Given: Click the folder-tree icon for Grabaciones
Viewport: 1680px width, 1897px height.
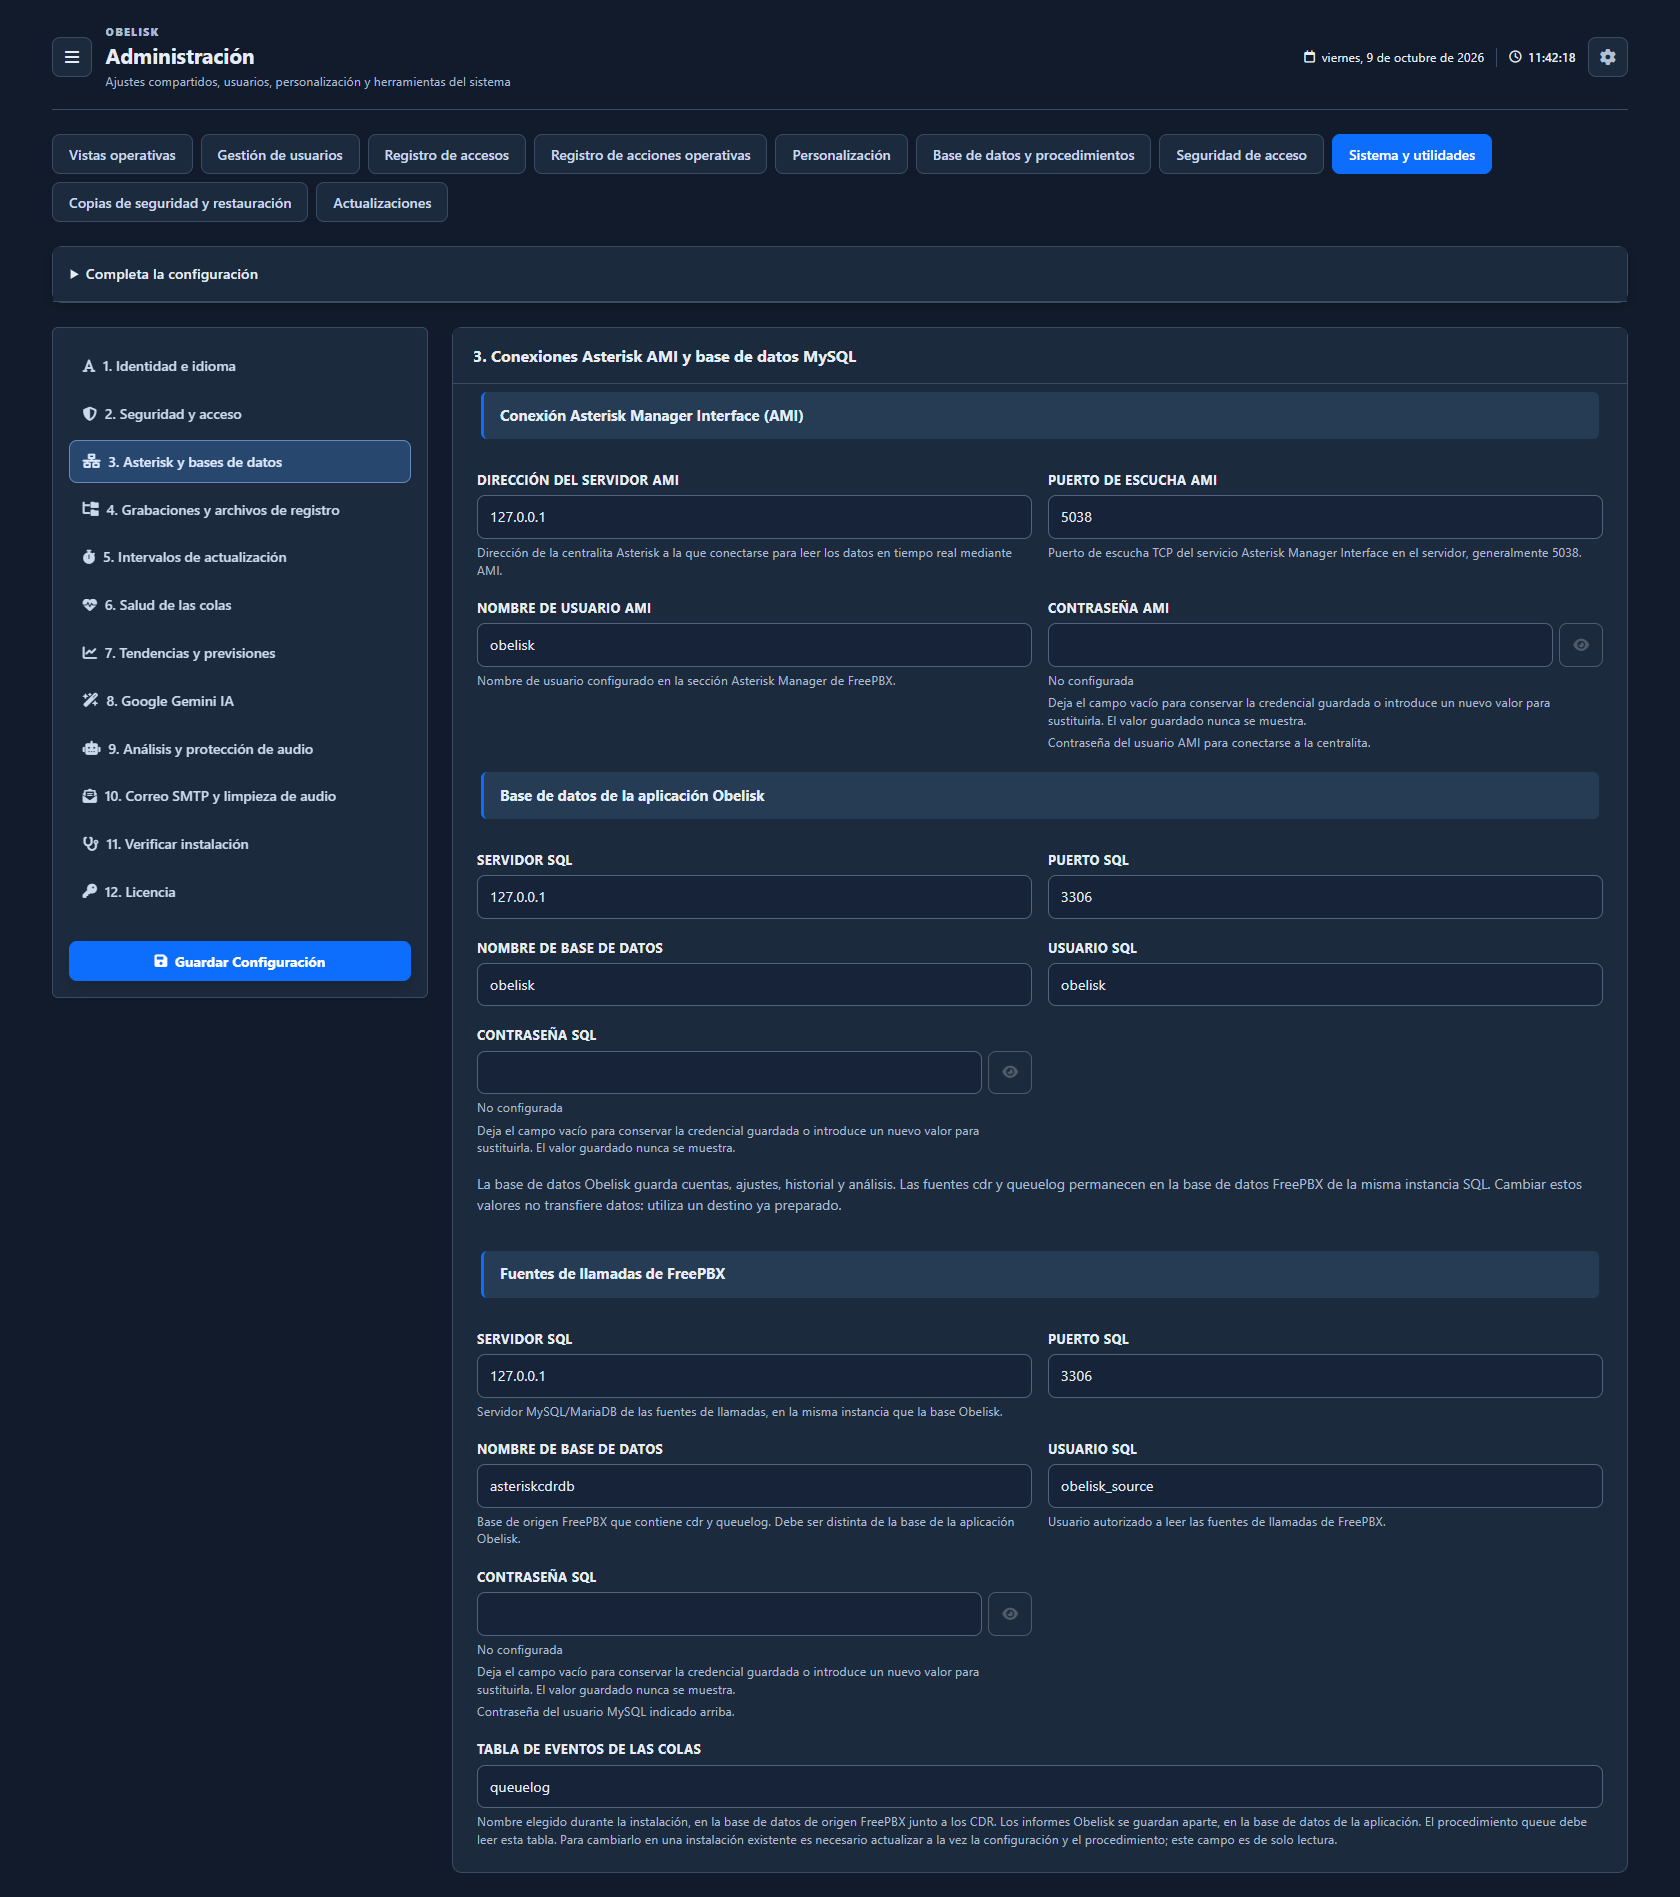Looking at the screenshot, I should (x=90, y=510).
